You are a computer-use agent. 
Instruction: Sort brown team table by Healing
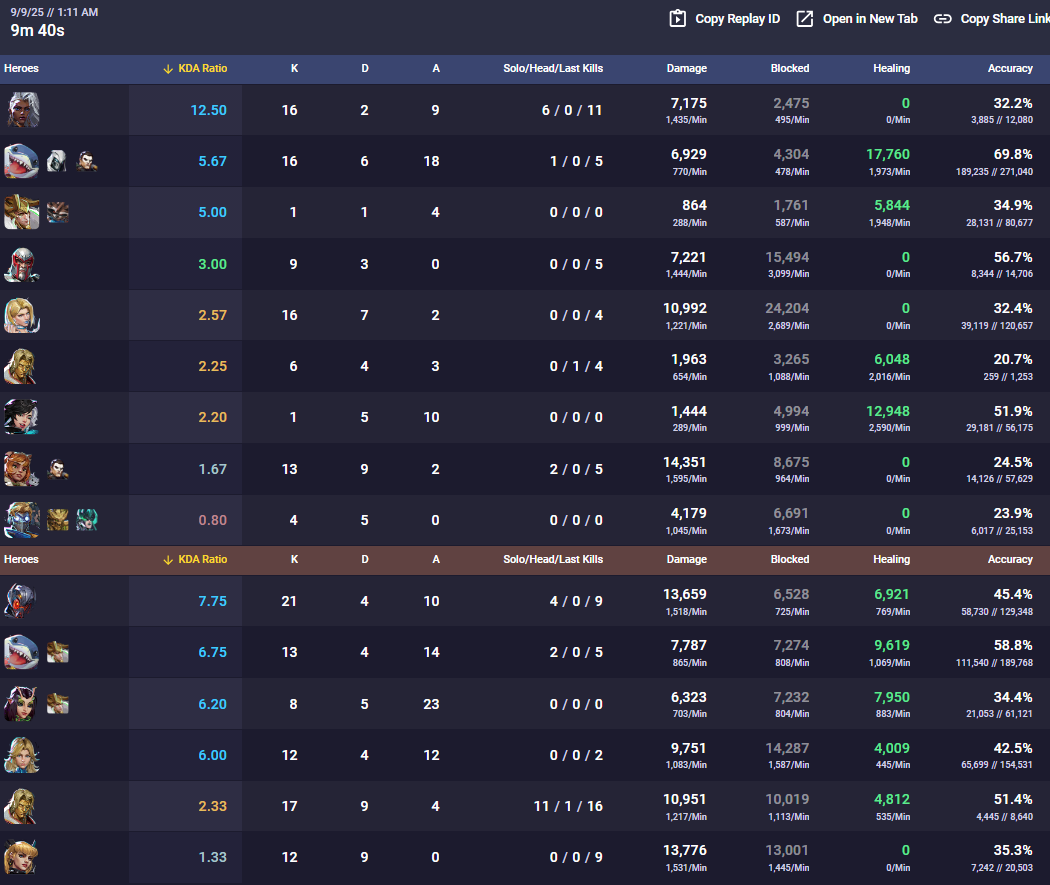point(891,559)
